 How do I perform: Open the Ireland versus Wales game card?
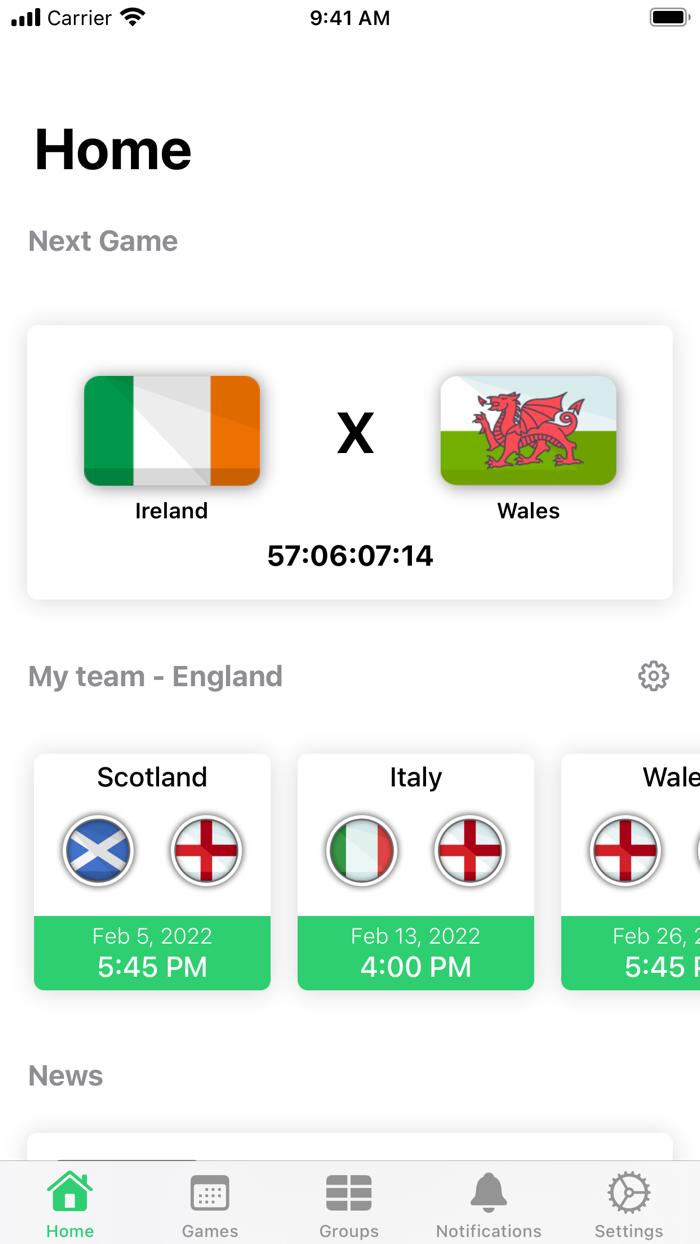click(350, 462)
